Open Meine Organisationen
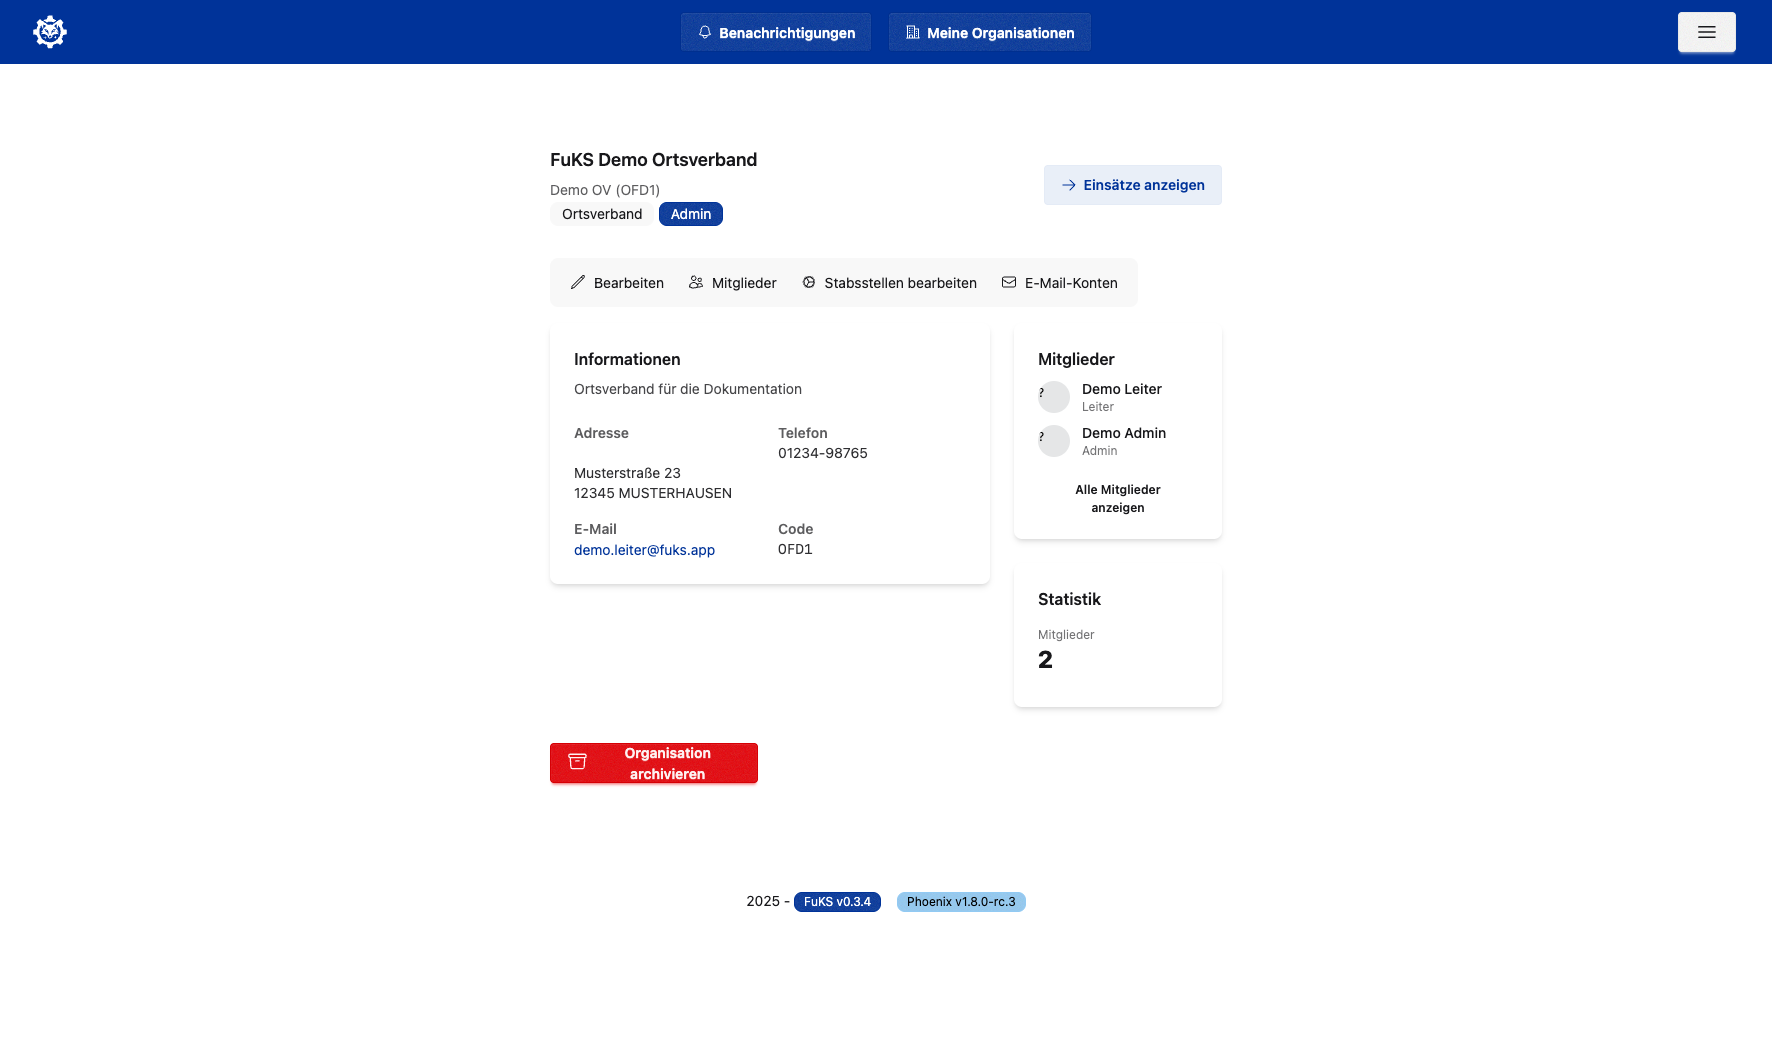The image size is (1772, 1045). (x=990, y=31)
